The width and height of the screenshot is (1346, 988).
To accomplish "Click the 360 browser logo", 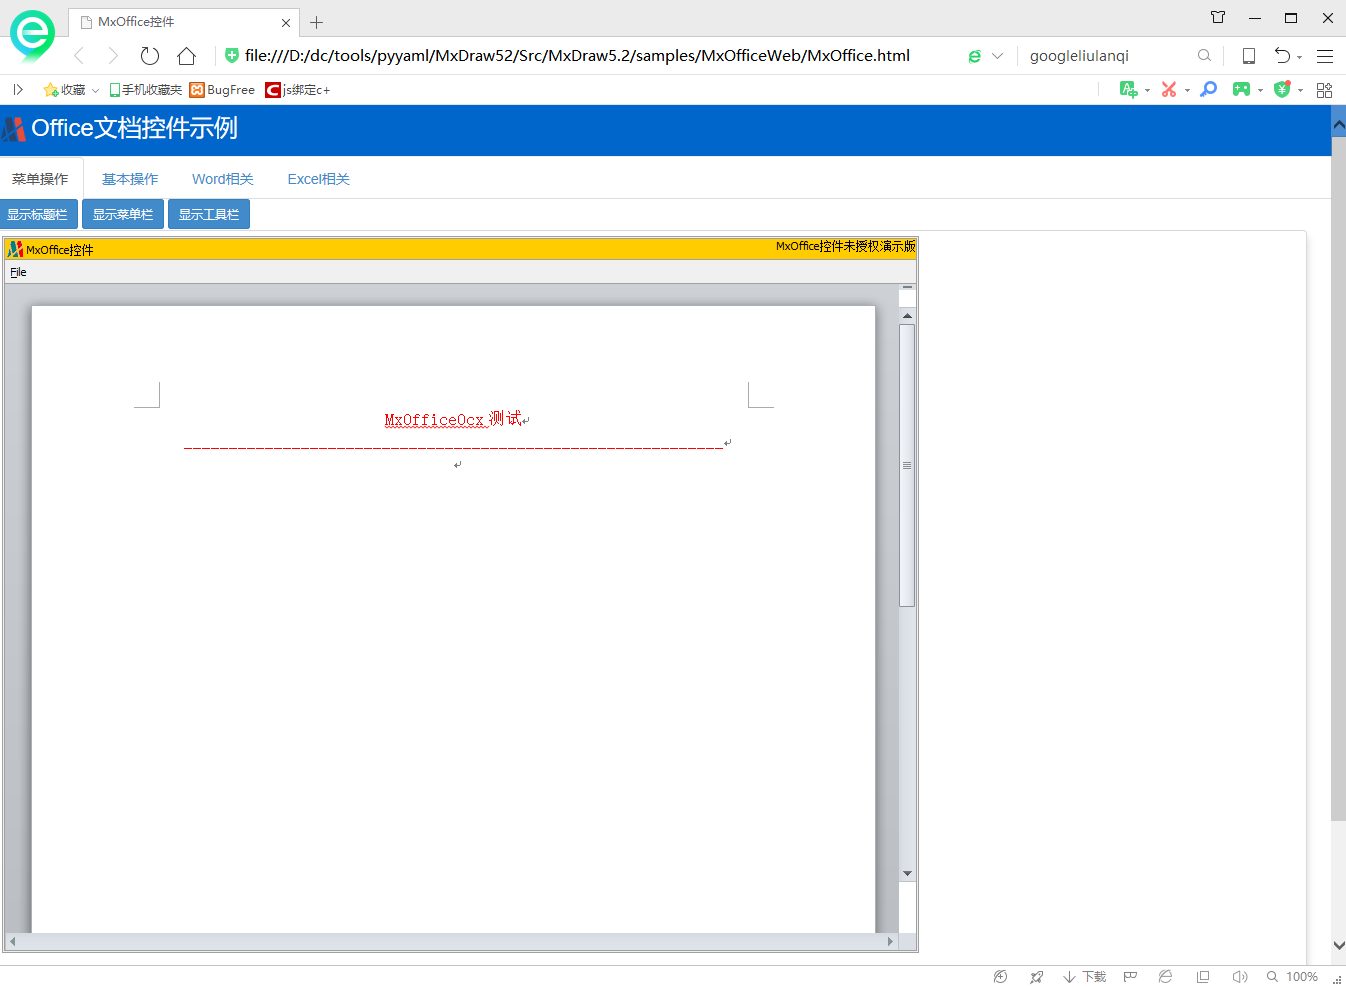I will click(32, 35).
